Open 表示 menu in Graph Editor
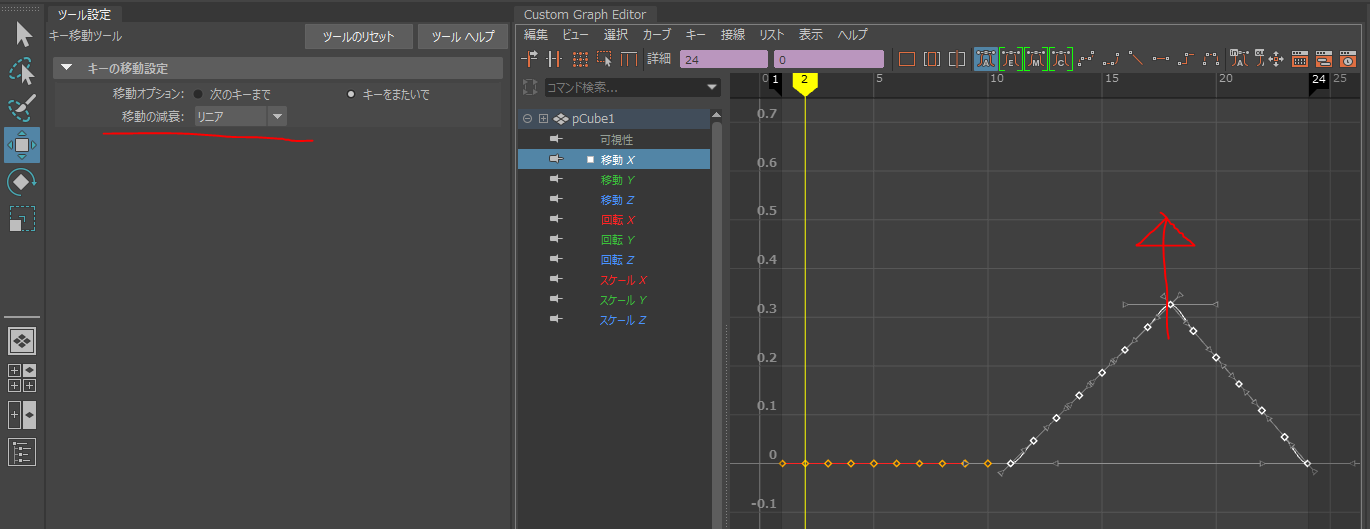1370x529 pixels. [x=811, y=34]
